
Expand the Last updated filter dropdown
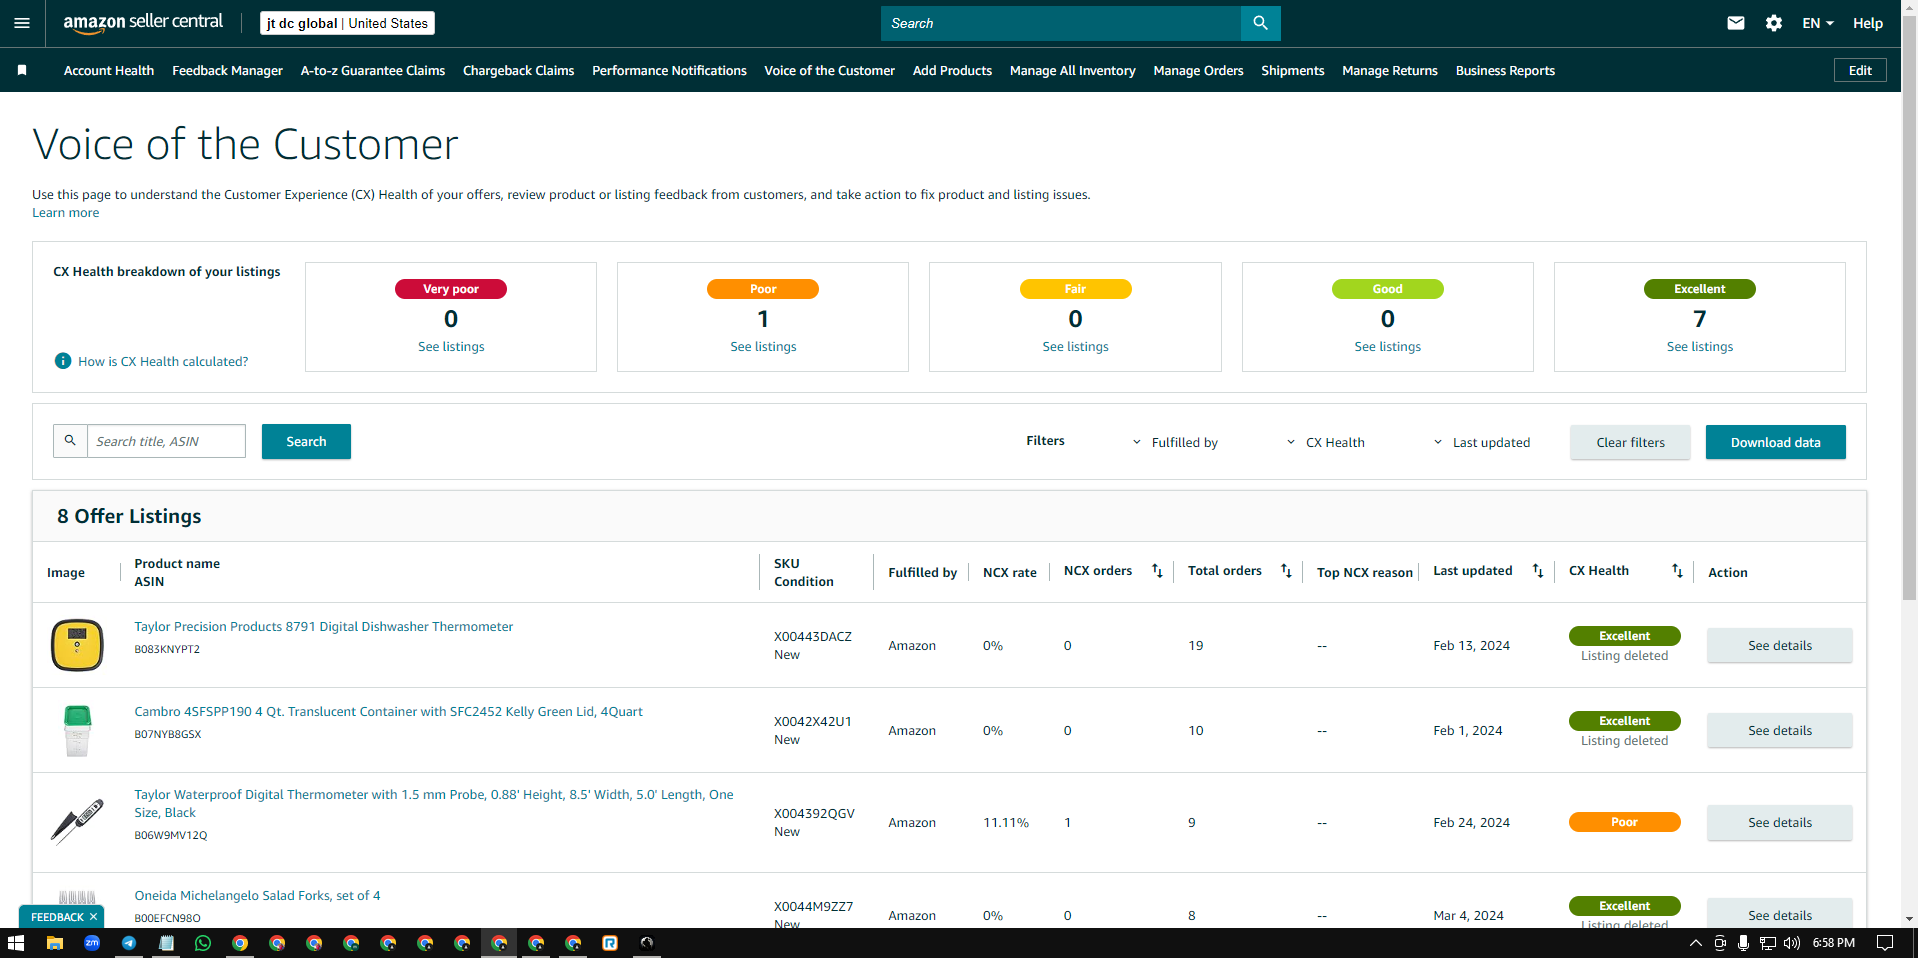1481,442
